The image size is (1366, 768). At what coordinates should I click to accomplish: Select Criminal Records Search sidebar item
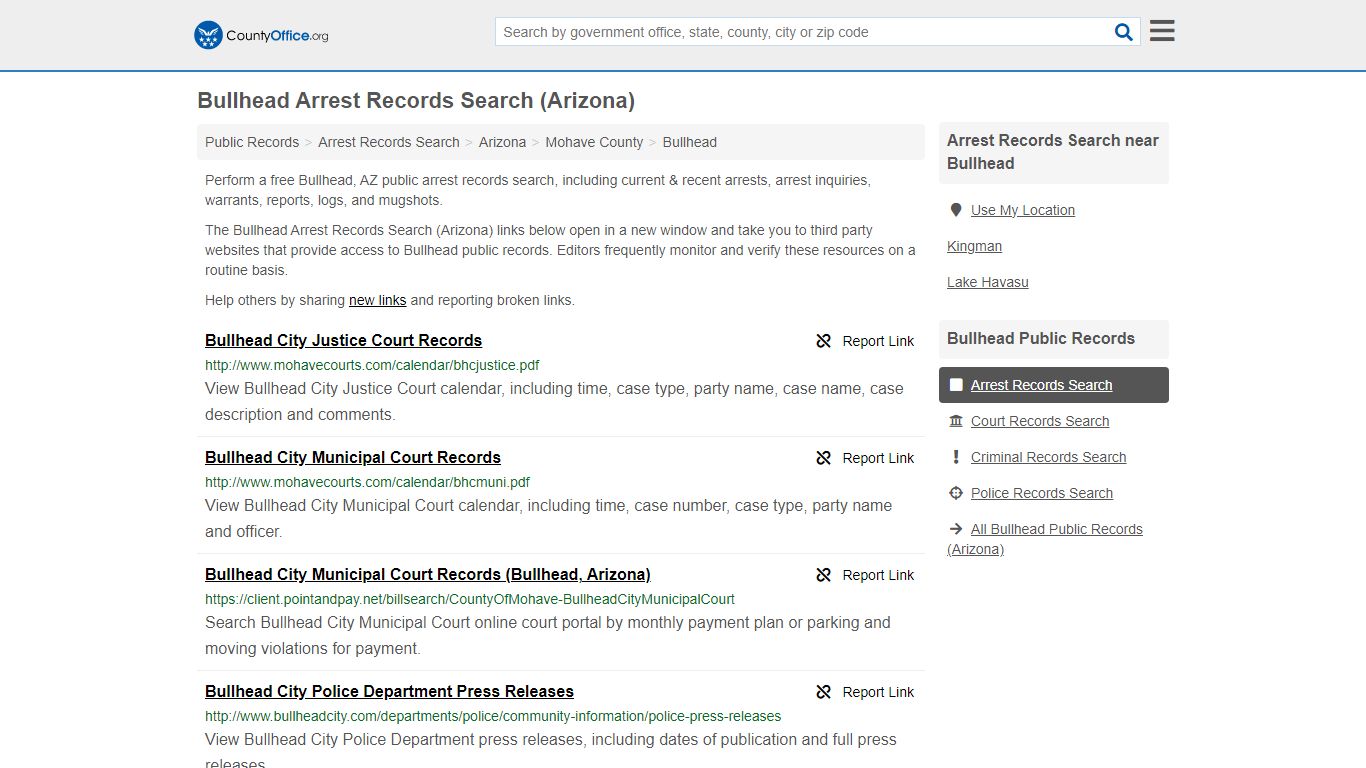click(x=1048, y=457)
